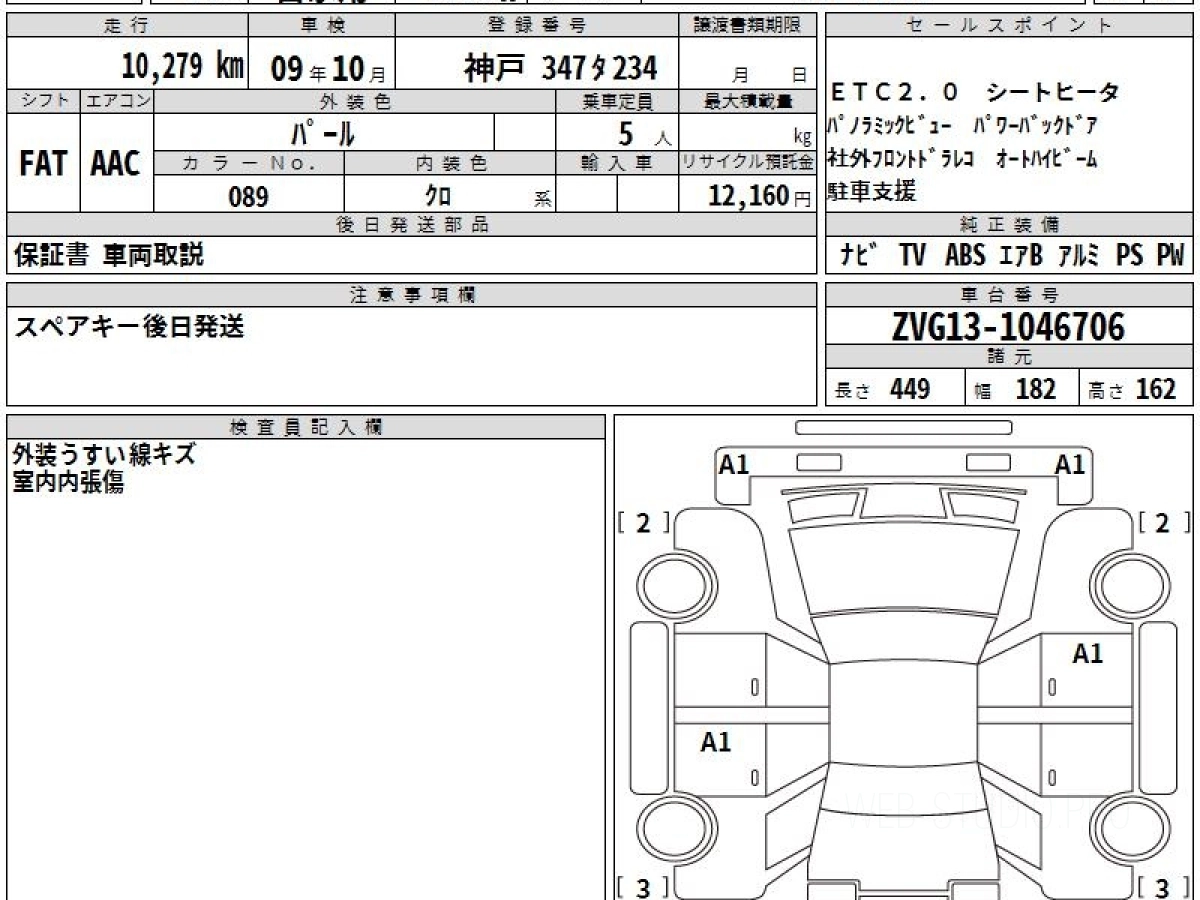This screenshot has height=900, width=1200.
Task: Select the セールスポイント header
Action: tap(1009, 26)
